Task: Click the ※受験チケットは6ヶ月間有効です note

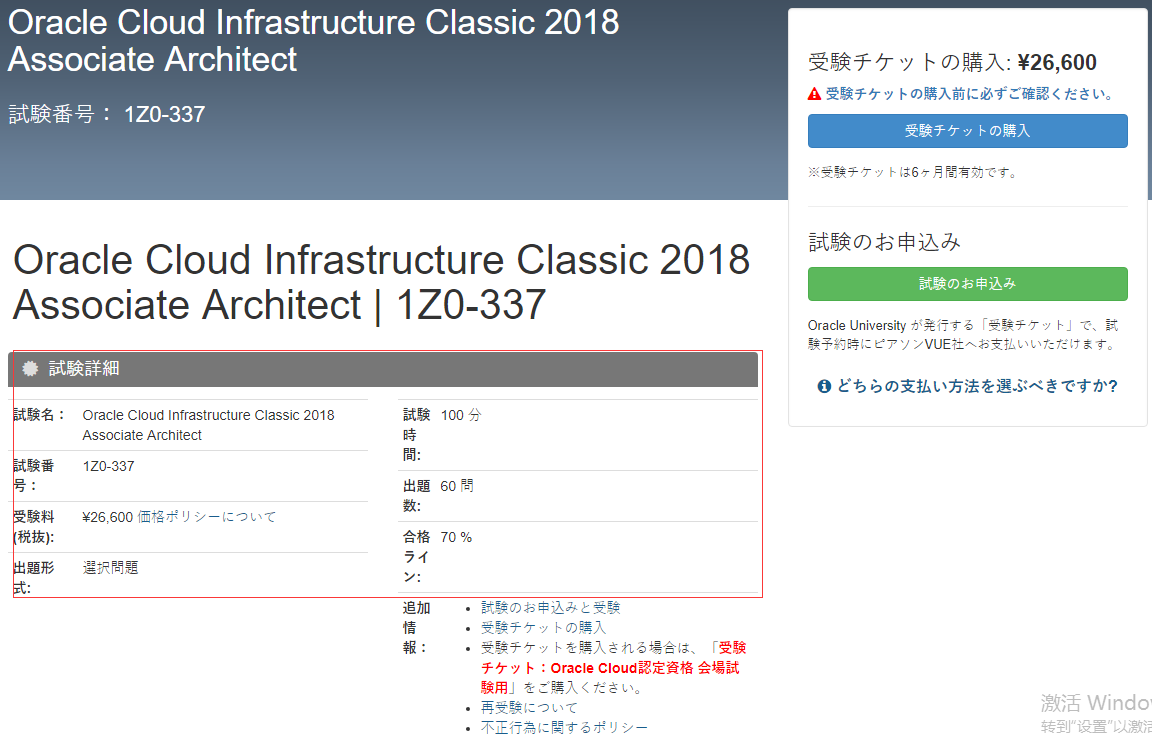Action: 912,173
